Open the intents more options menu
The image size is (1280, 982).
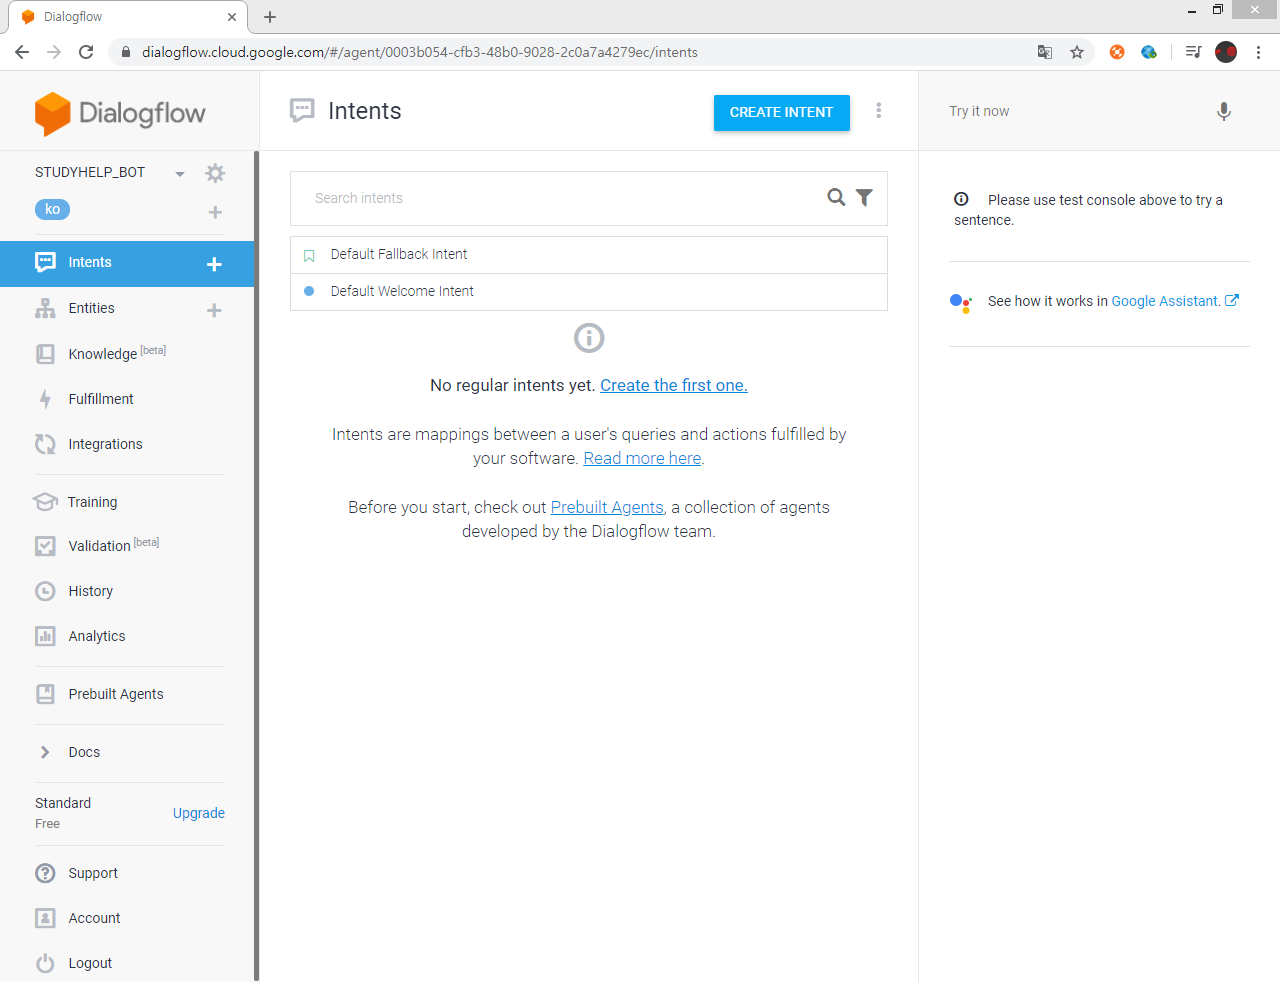click(879, 110)
